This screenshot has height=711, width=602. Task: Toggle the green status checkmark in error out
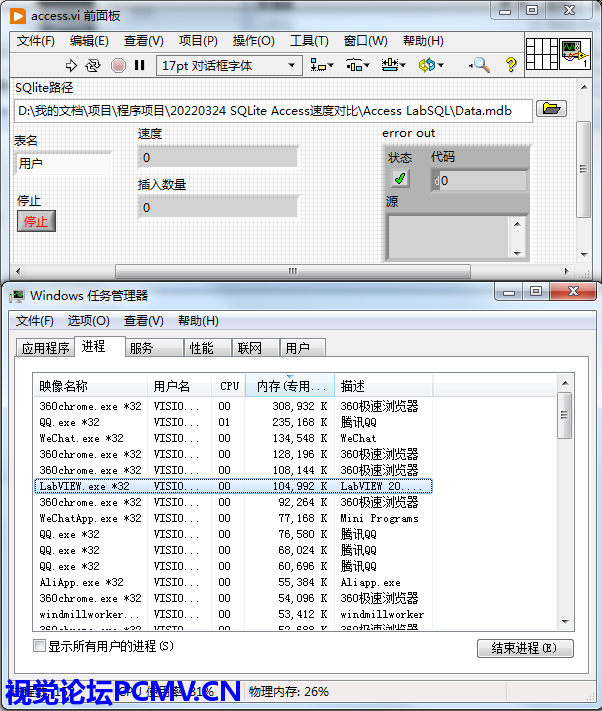(399, 178)
